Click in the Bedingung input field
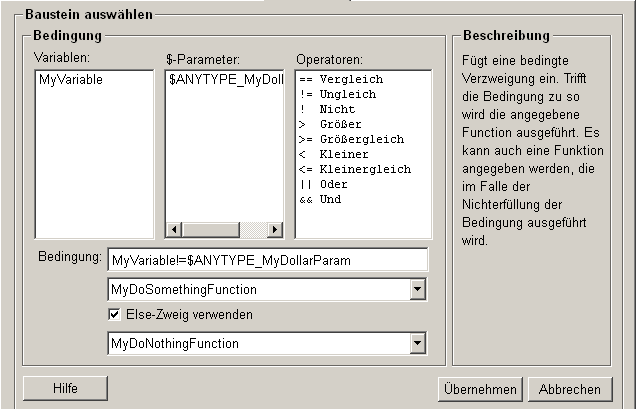 267,260
